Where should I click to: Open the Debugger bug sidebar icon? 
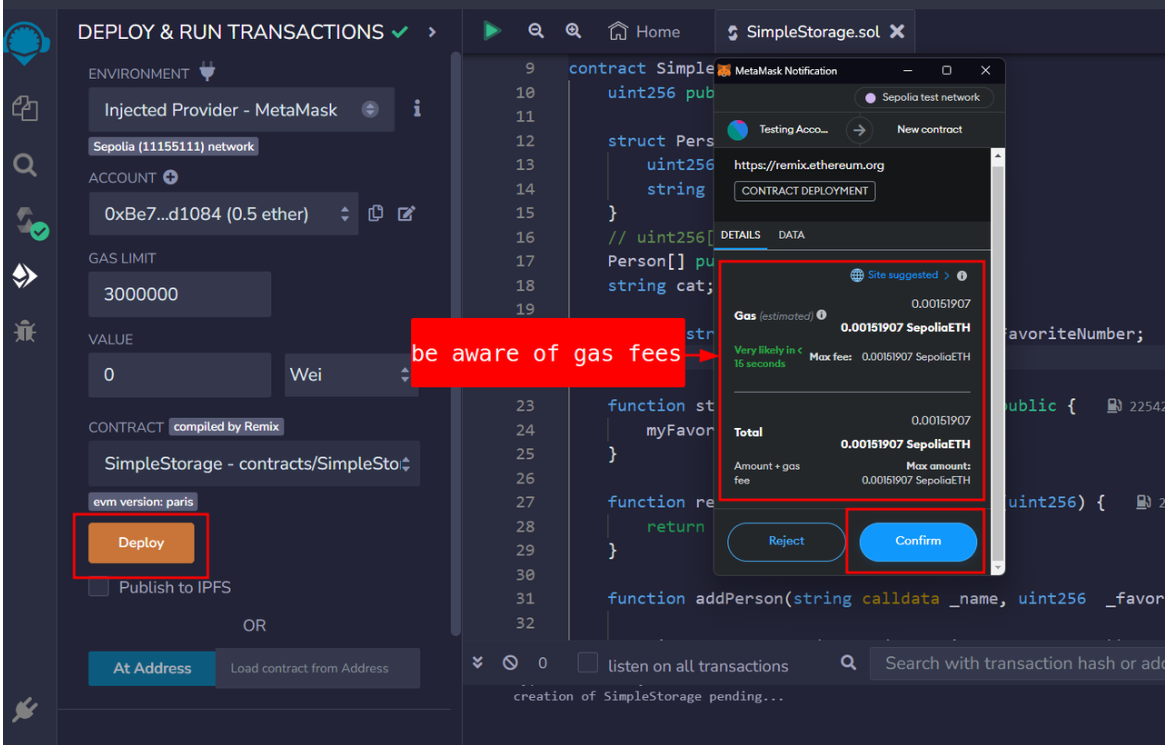25,331
